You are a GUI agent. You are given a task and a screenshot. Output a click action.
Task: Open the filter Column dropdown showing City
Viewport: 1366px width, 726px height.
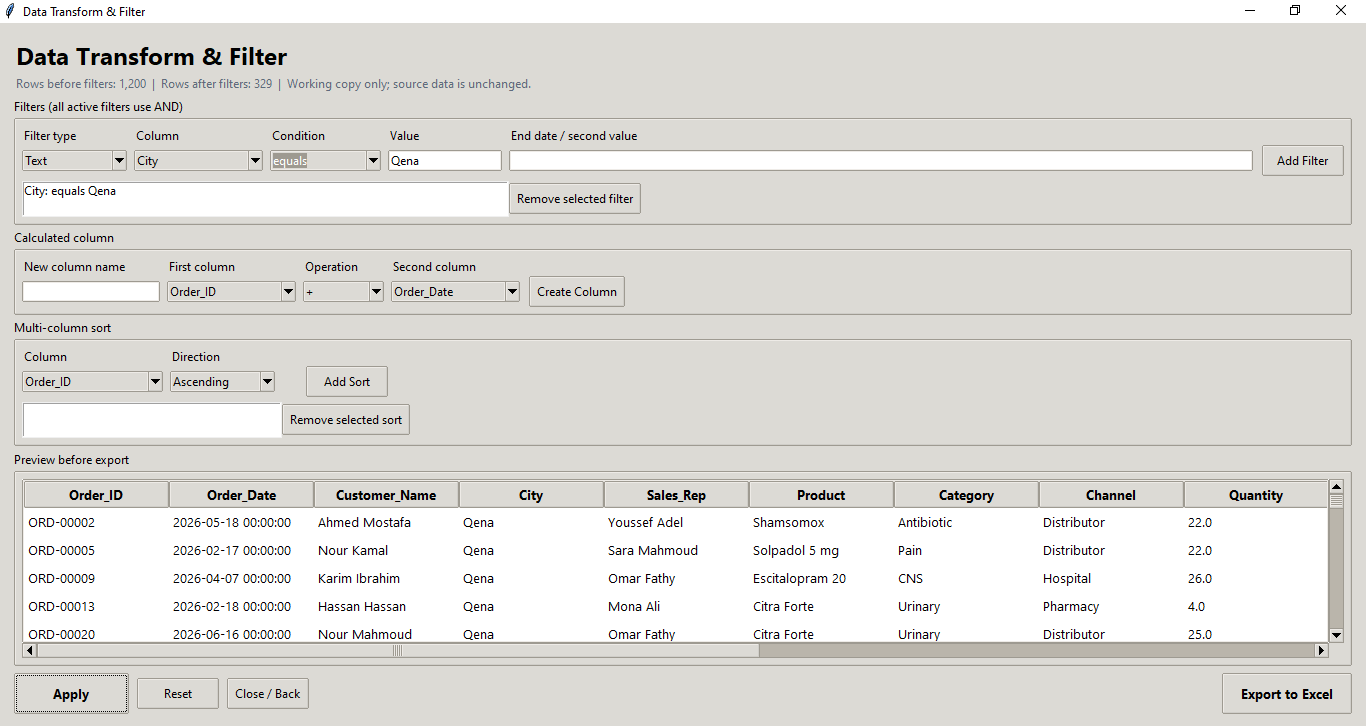coord(198,161)
